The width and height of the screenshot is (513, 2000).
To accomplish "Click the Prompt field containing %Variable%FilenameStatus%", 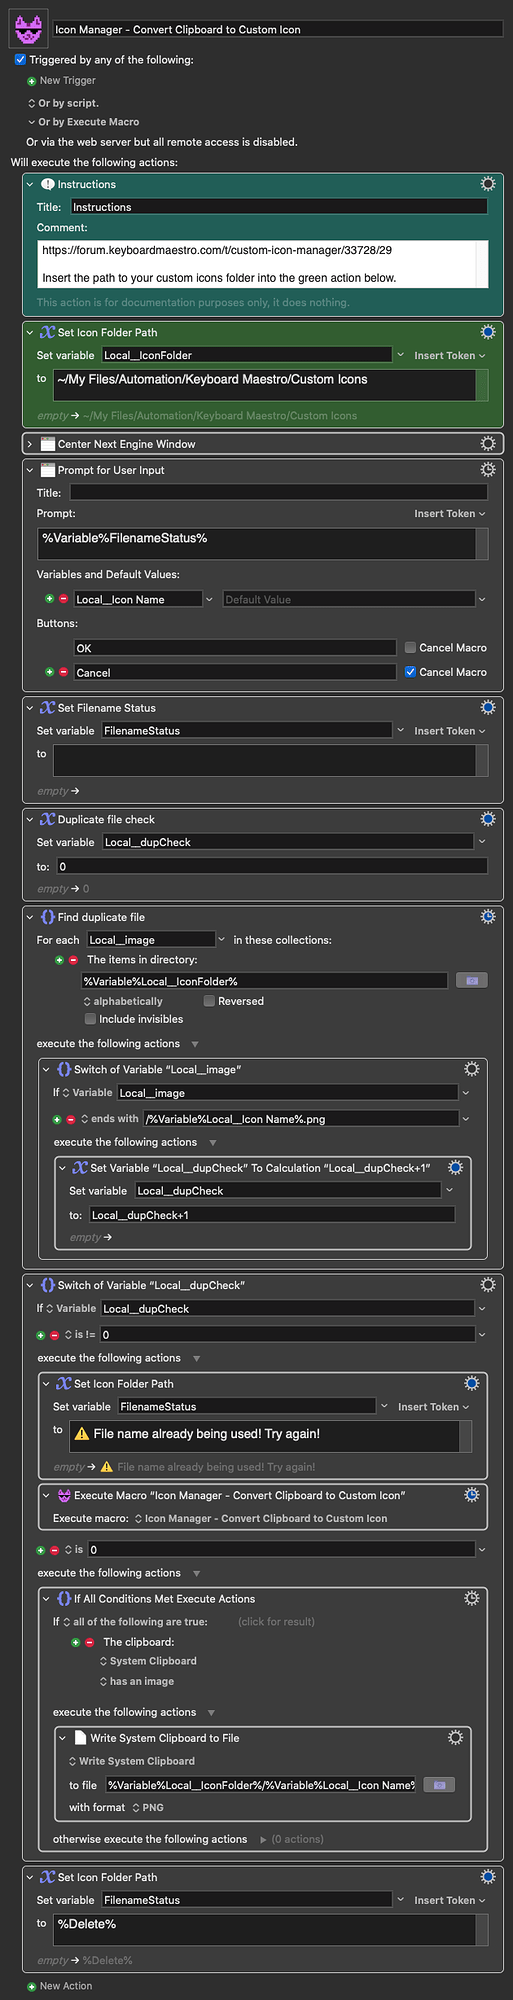I will [256, 543].
